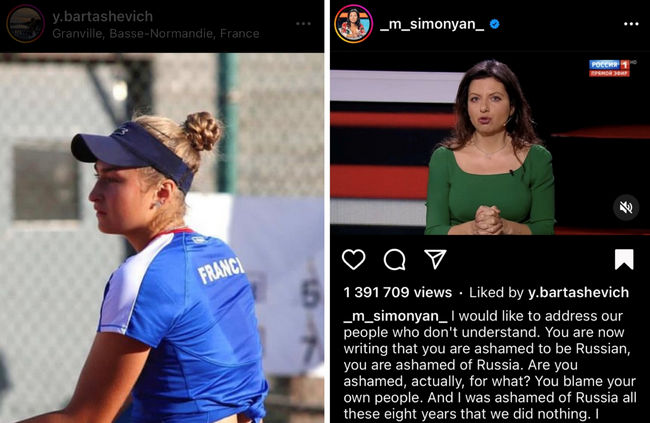650x423 pixels.
Task: Tap the video of woman in green
Action: coord(490,143)
